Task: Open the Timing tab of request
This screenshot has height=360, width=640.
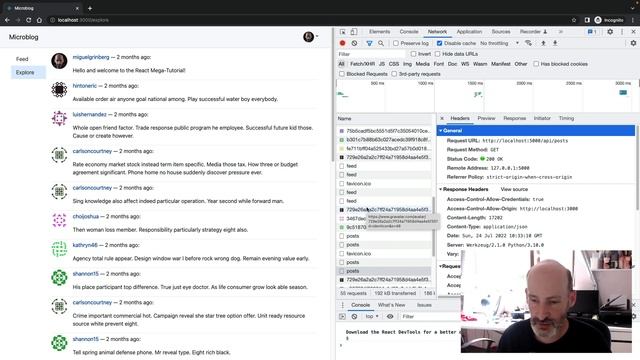Action: coord(566,118)
